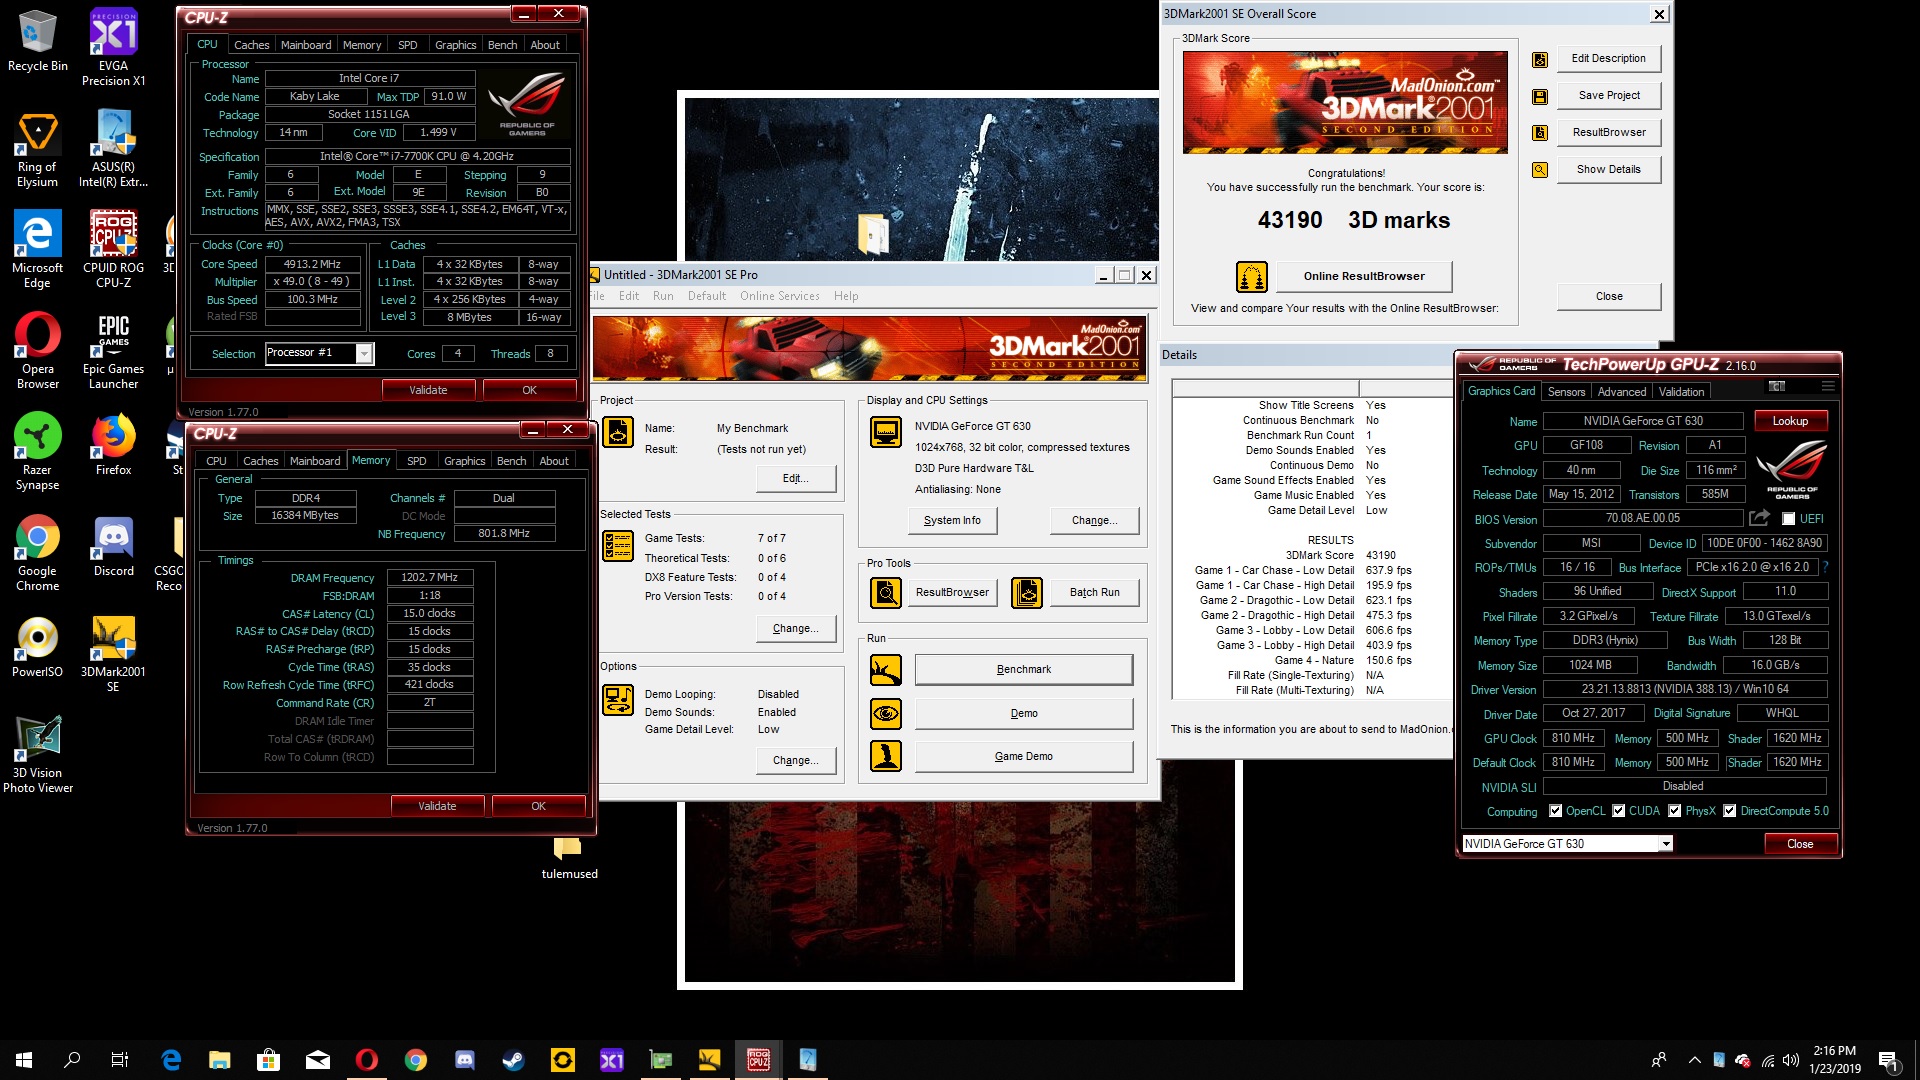
Task: Open the Online Services menu in 3DMark2001
Action: click(x=779, y=296)
